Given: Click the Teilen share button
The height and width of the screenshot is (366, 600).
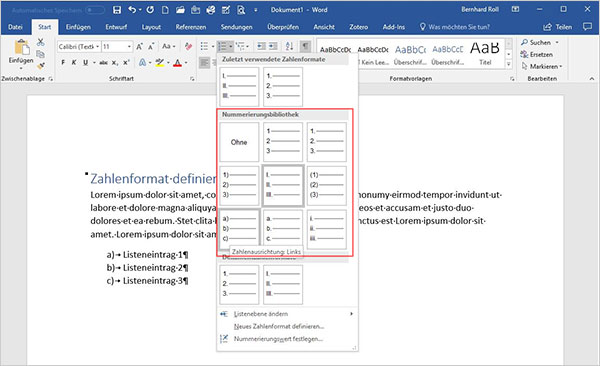Looking at the screenshot, I should (x=558, y=27).
